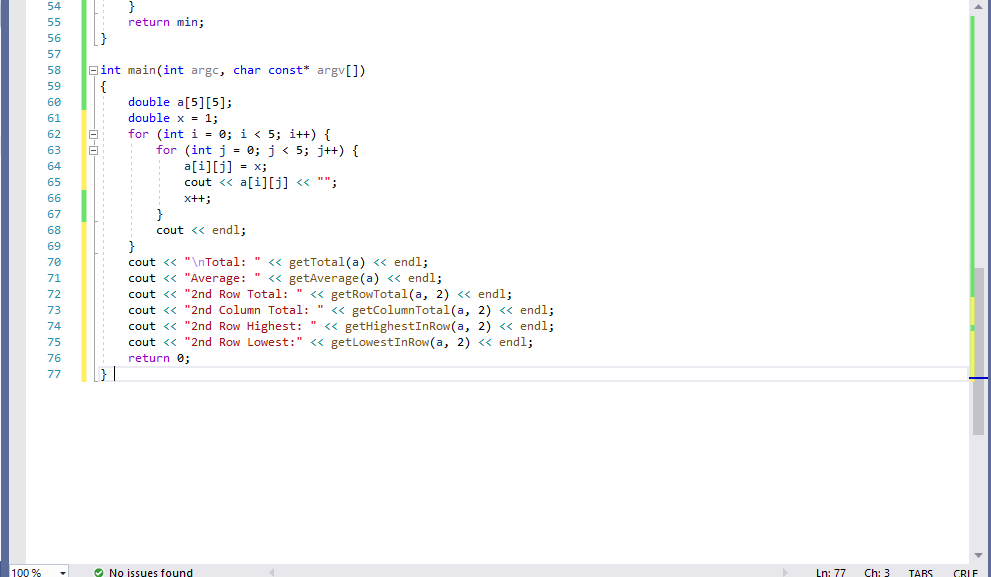This screenshot has height=577, width=991.
Task: Click the vertical scrollbar's up arrow
Action: click(977, 6)
